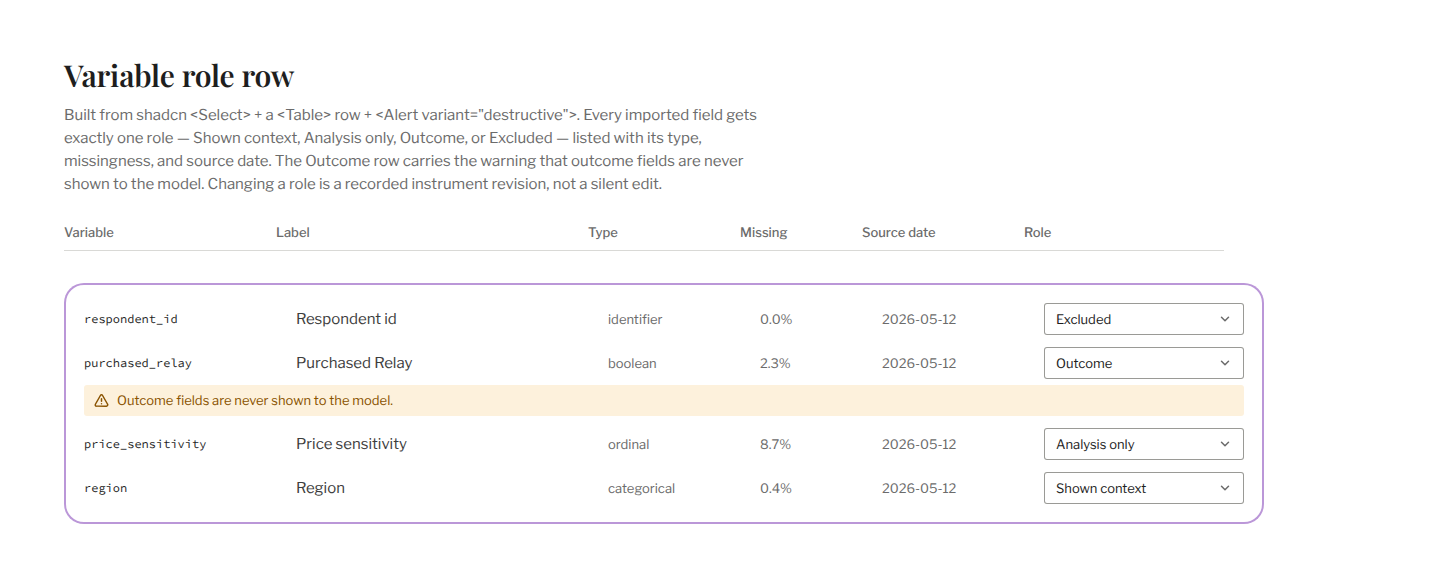This screenshot has height=588, width=1440.
Task: Open the region role dropdown
Action: (x=1143, y=488)
